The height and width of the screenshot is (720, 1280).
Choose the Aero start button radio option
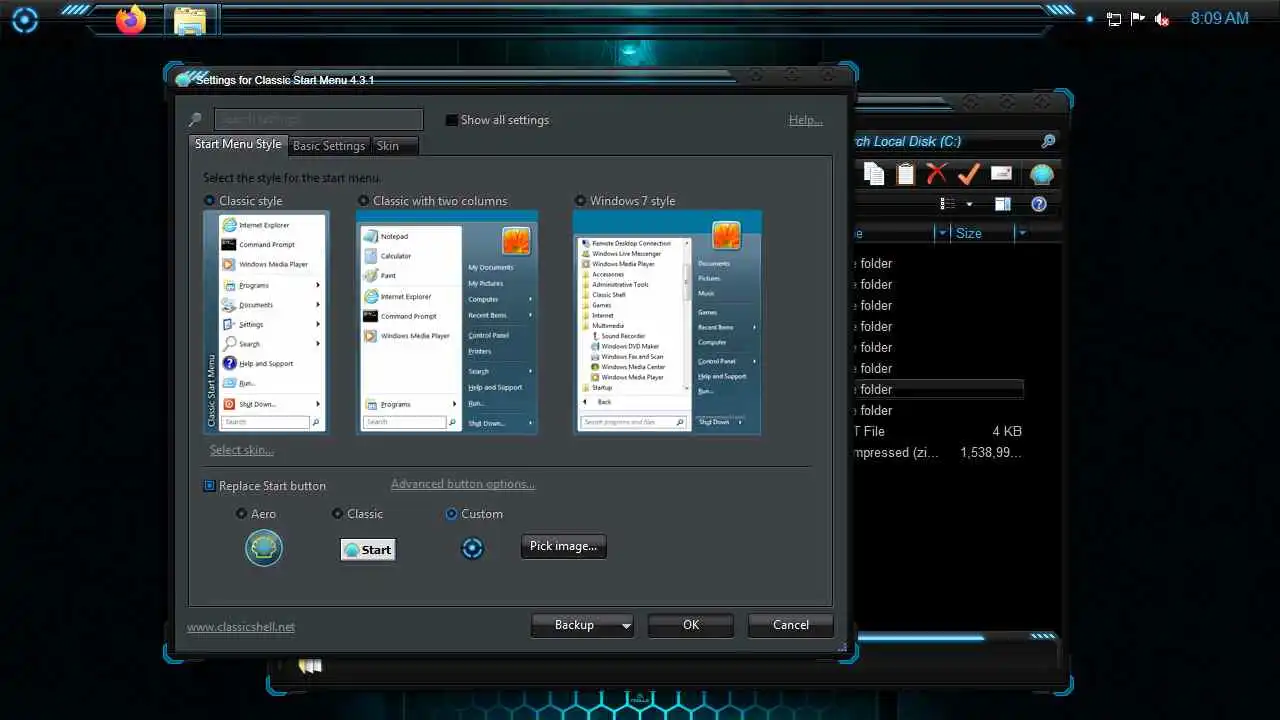click(241, 514)
